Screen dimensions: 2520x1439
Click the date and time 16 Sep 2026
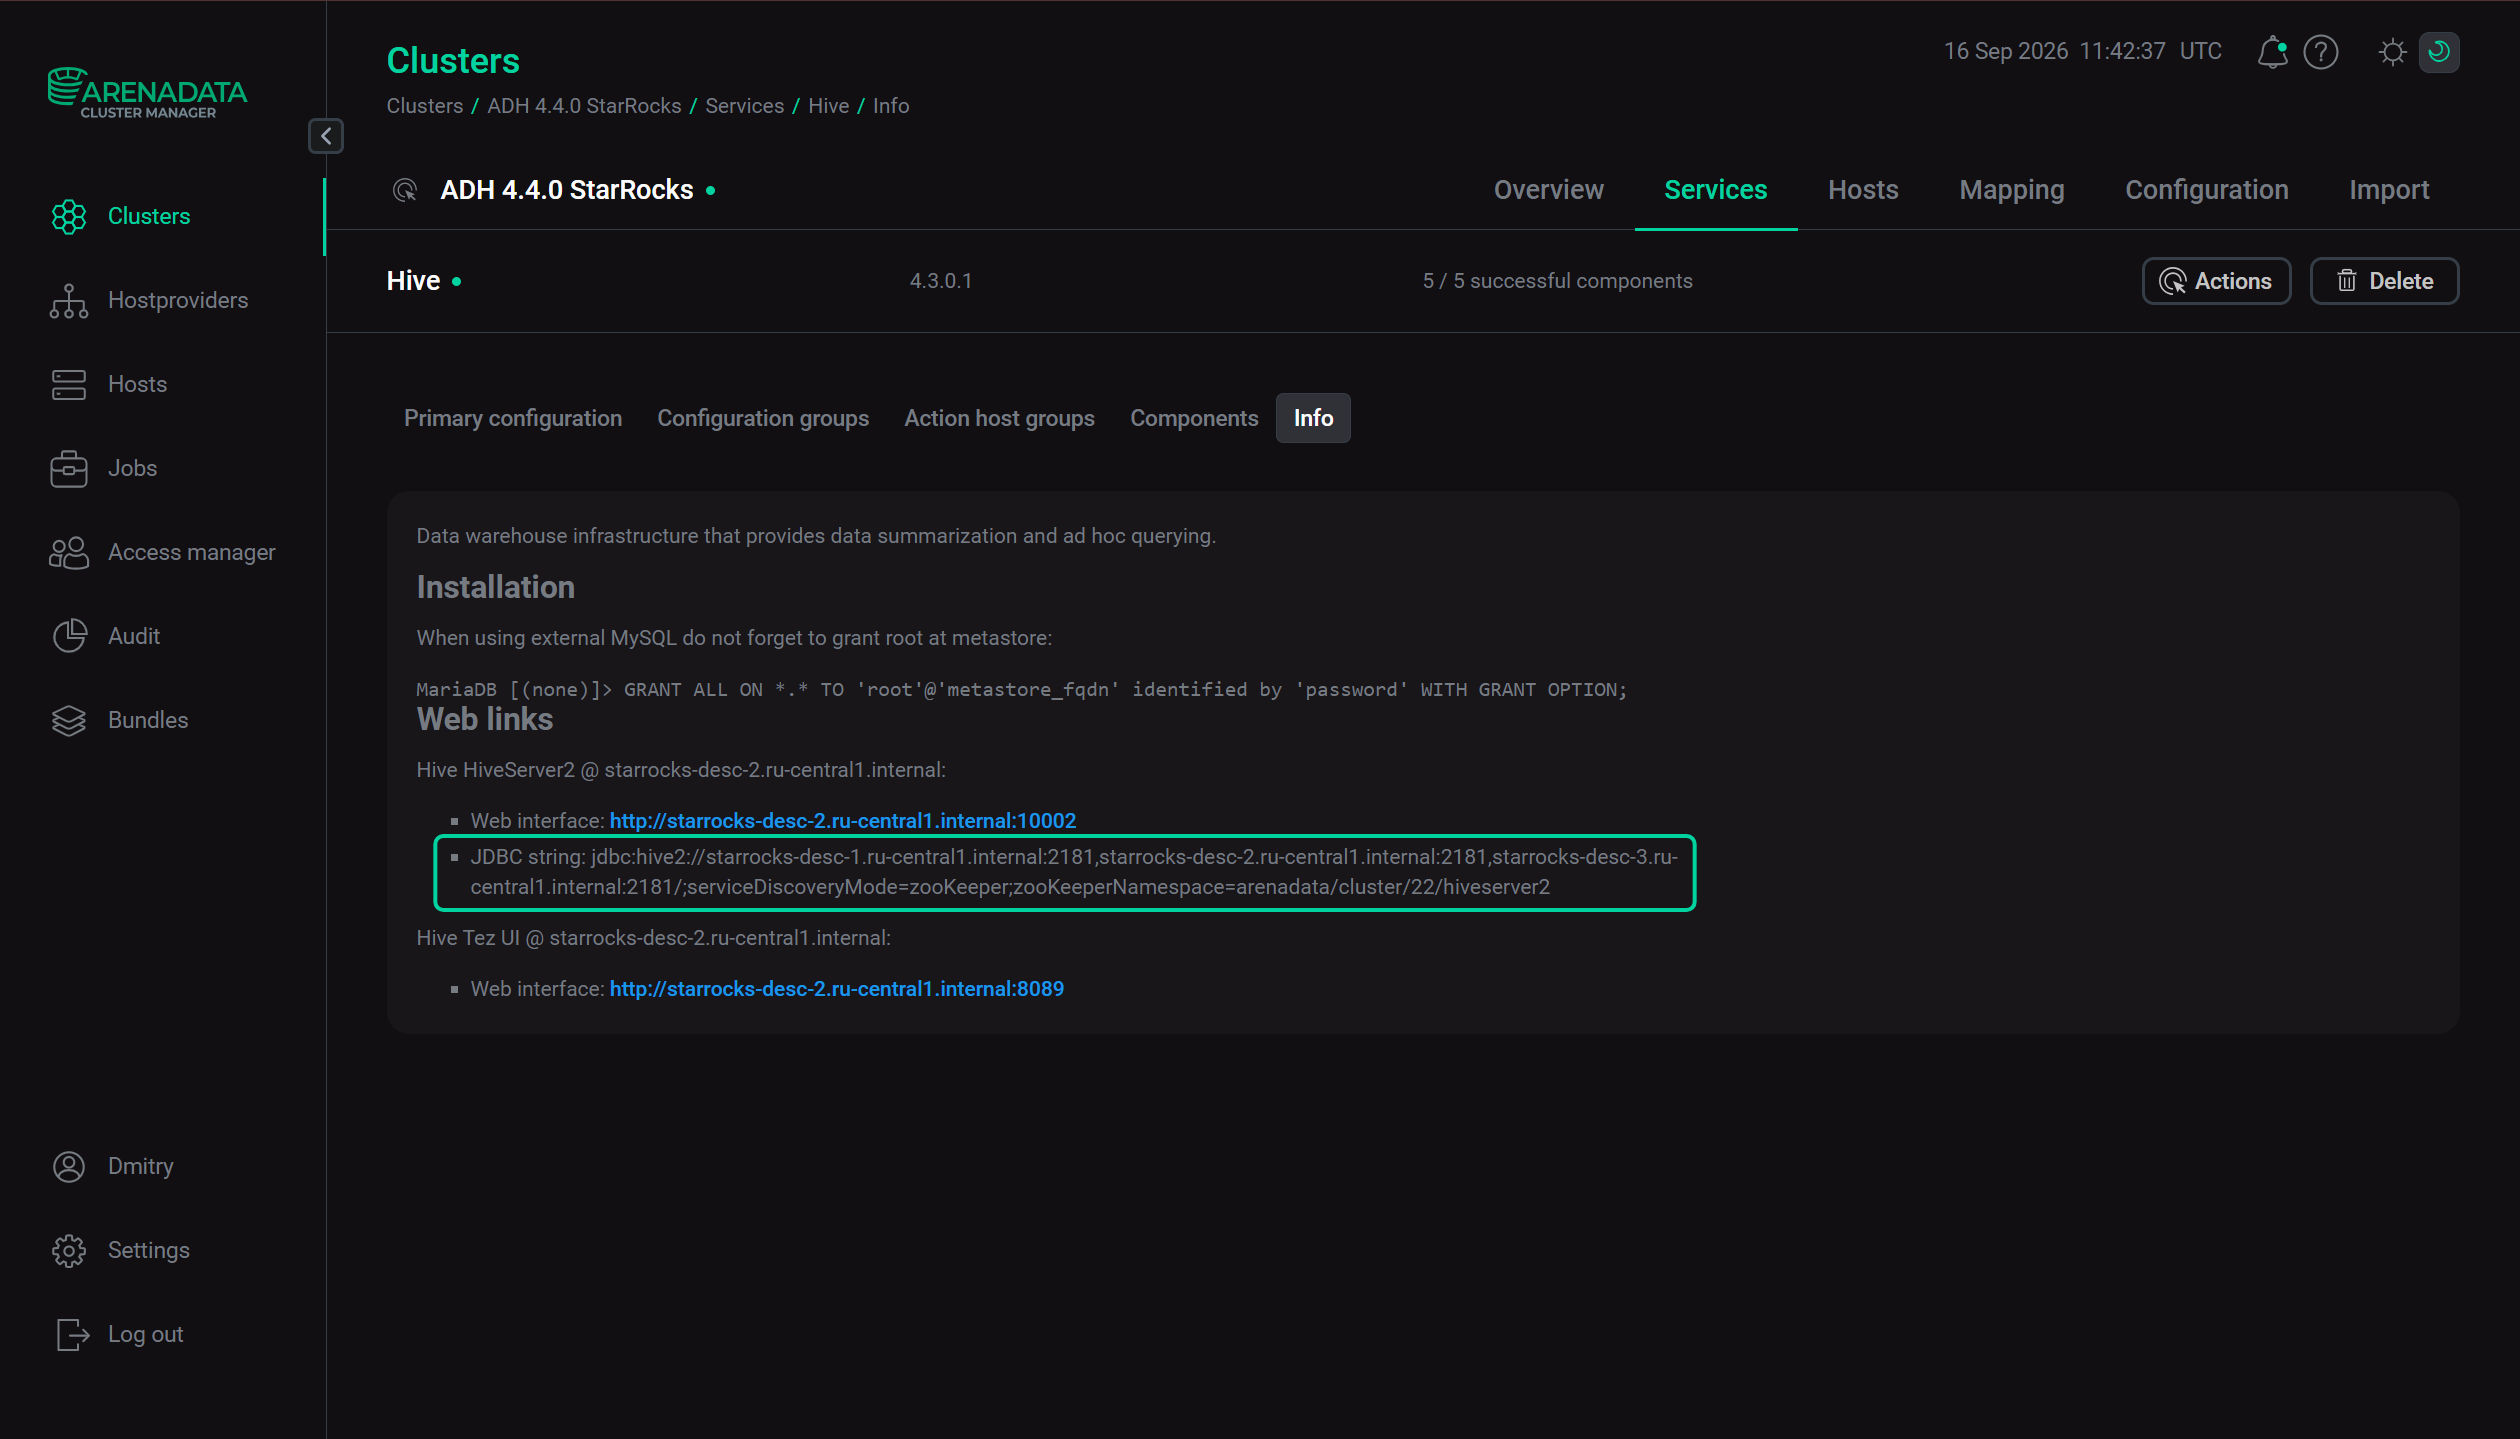coord(2082,51)
